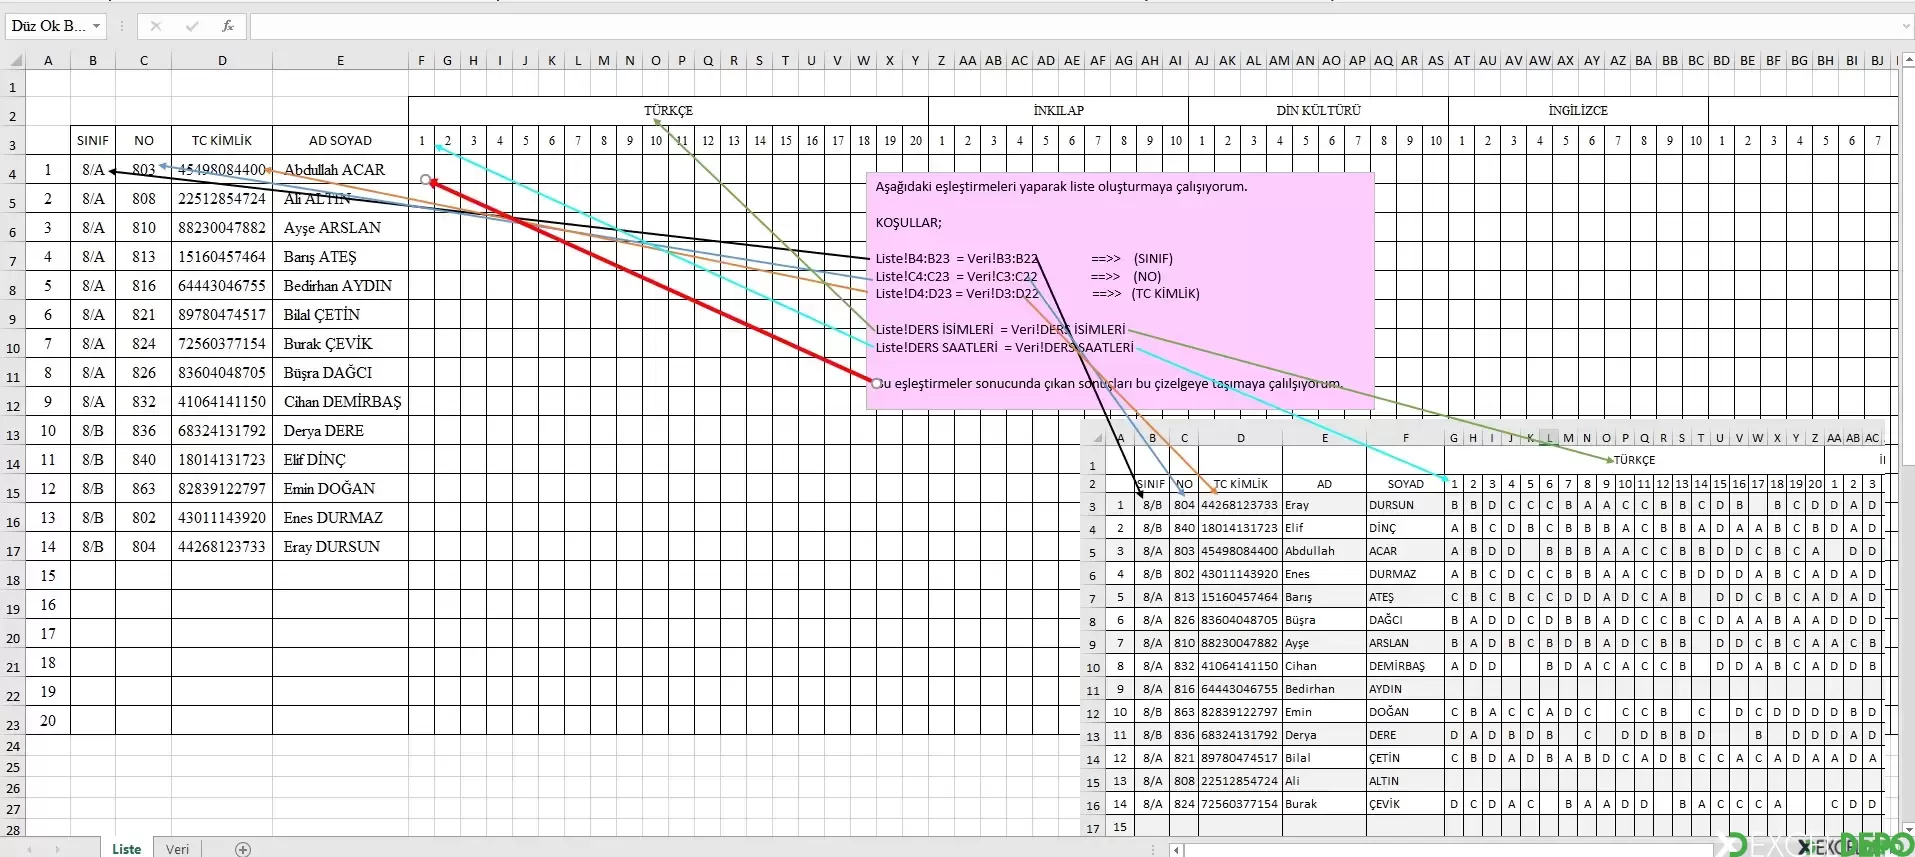Select cell with Burak ÇEVİK
This screenshot has height=857, width=1915.
[340, 344]
